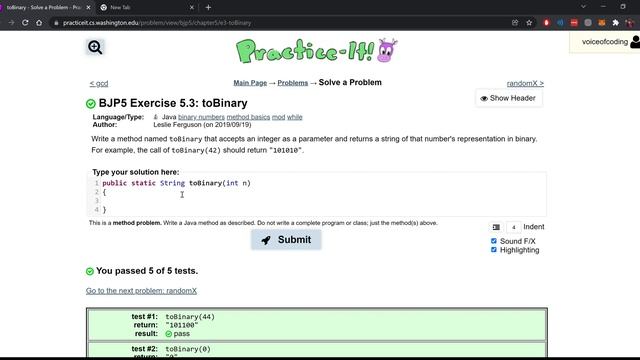The image size is (640, 360).
Task: Go to next problem randomX link at top right
Action: [x=525, y=83]
